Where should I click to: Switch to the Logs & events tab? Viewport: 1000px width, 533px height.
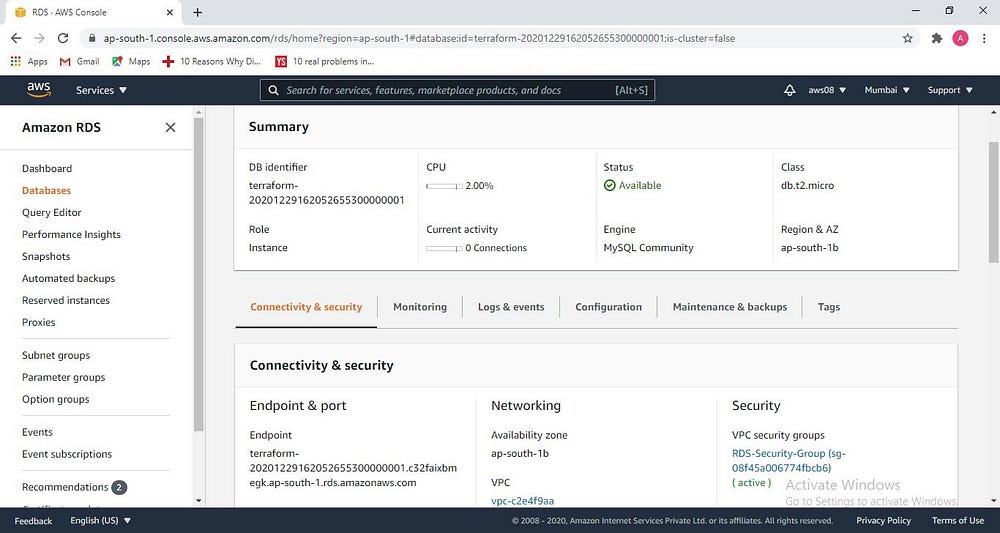point(511,307)
